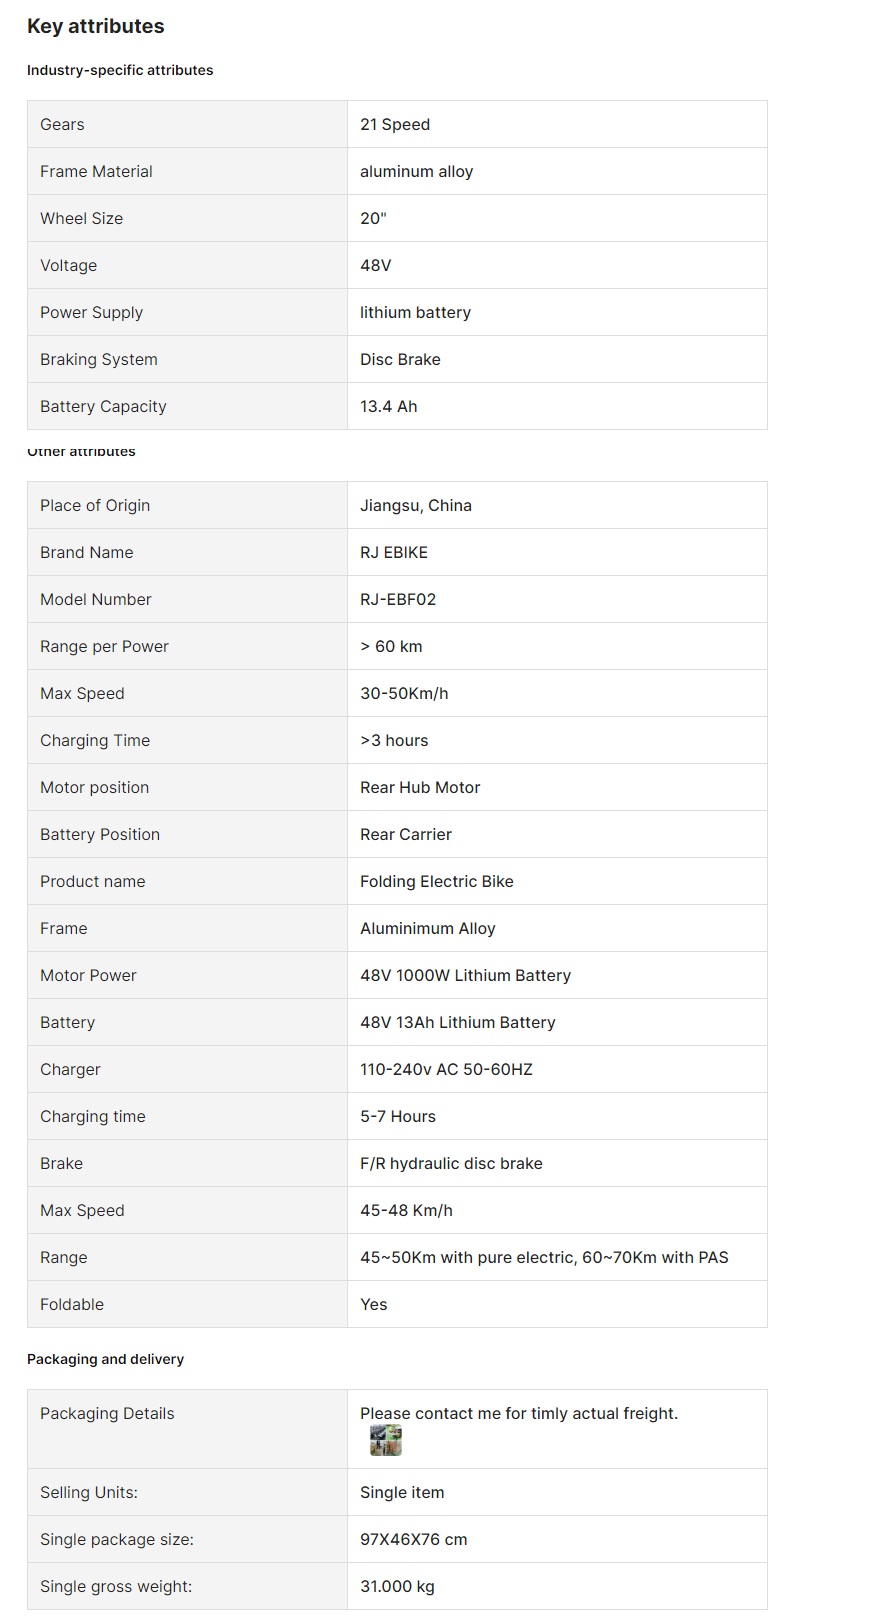The height and width of the screenshot is (1622, 873).
Task: Click the Industry-specific attributes subheading
Action: click(x=120, y=70)
